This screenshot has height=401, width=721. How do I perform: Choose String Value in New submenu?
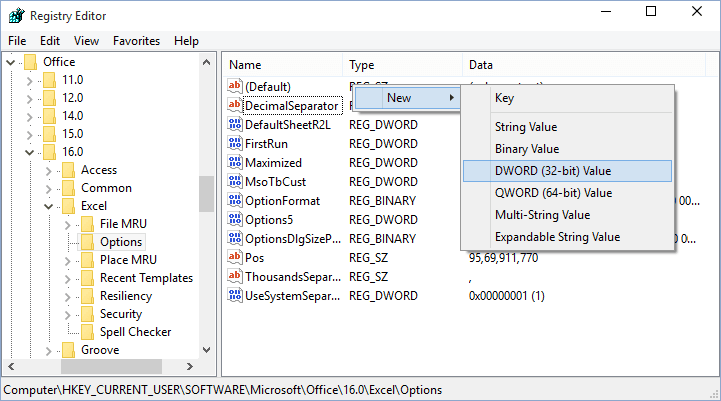point(567,127)
